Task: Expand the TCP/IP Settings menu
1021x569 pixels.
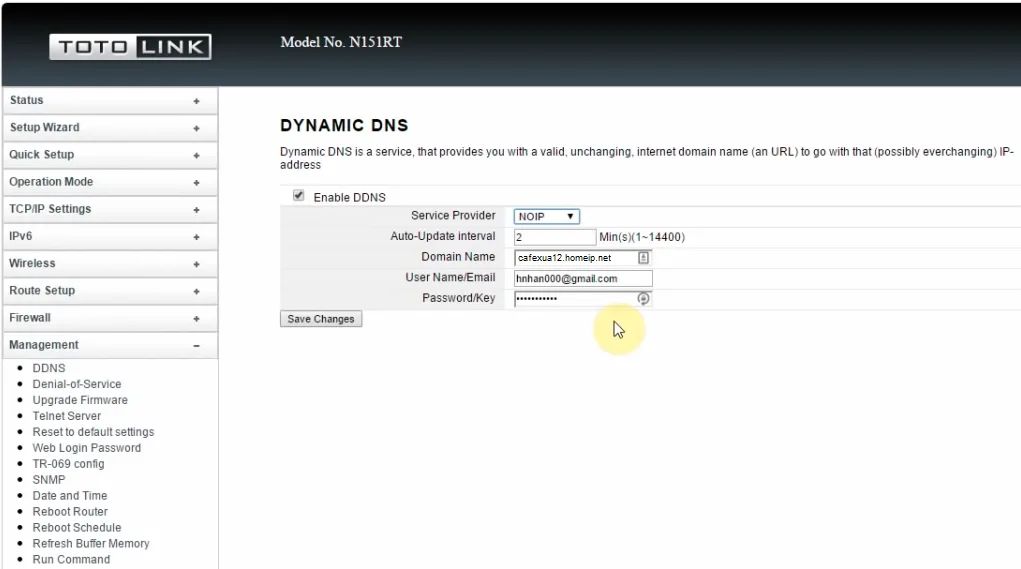Action: pyautogui.click(x=110, y=209)
